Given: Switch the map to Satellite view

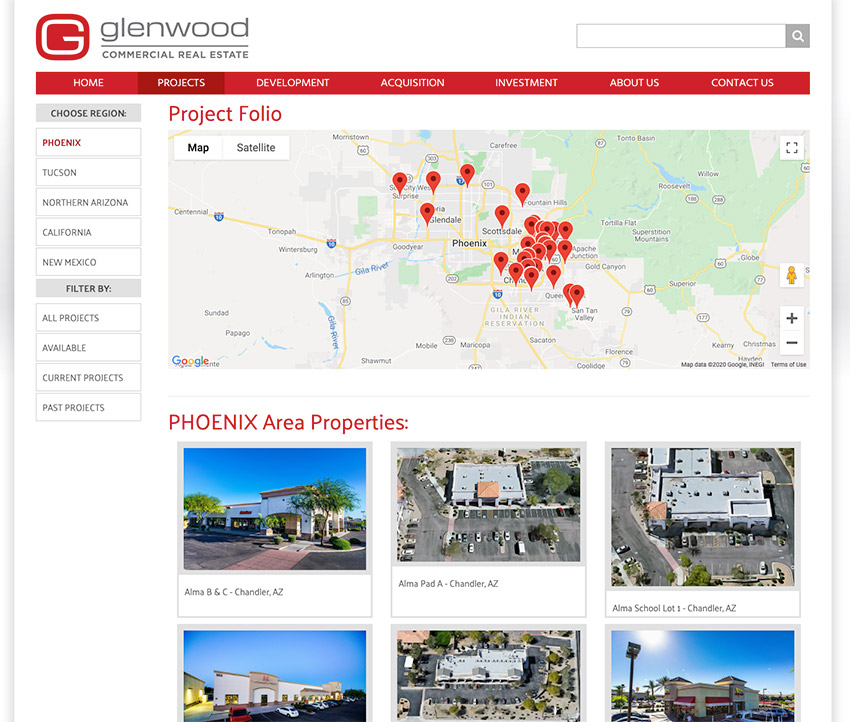Looking at the screenshot, I should pos(255,147).
